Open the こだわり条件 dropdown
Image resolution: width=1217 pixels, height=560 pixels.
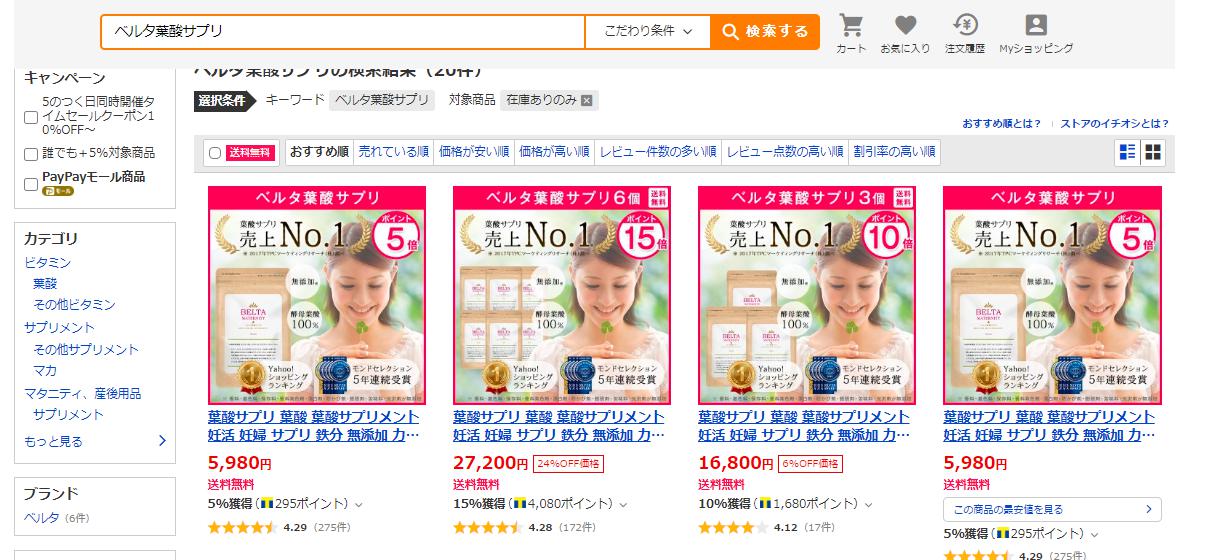[648, 32]
